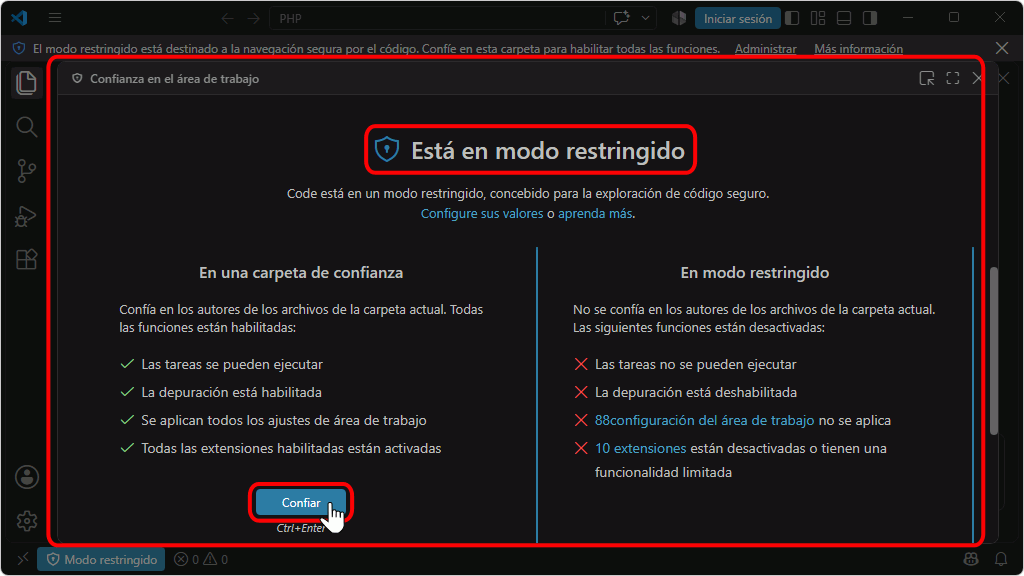Open the hamburger application menu
Viewport: 1024px width, 576px height.
point(55,18)
